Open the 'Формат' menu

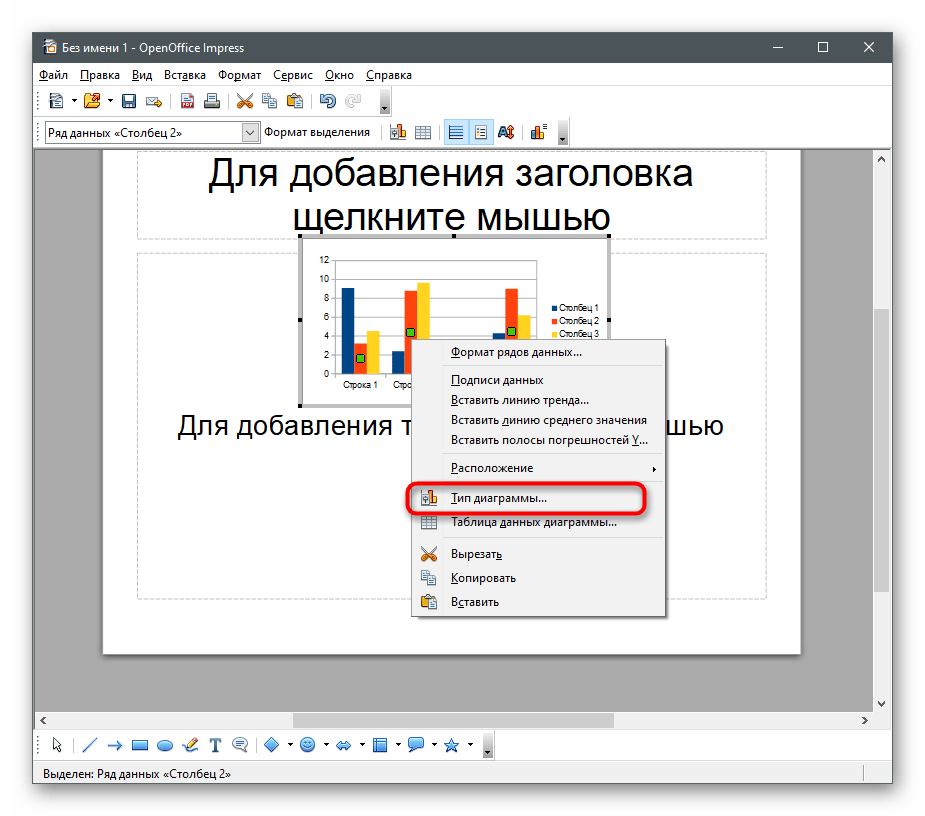[x=239, y=75]
